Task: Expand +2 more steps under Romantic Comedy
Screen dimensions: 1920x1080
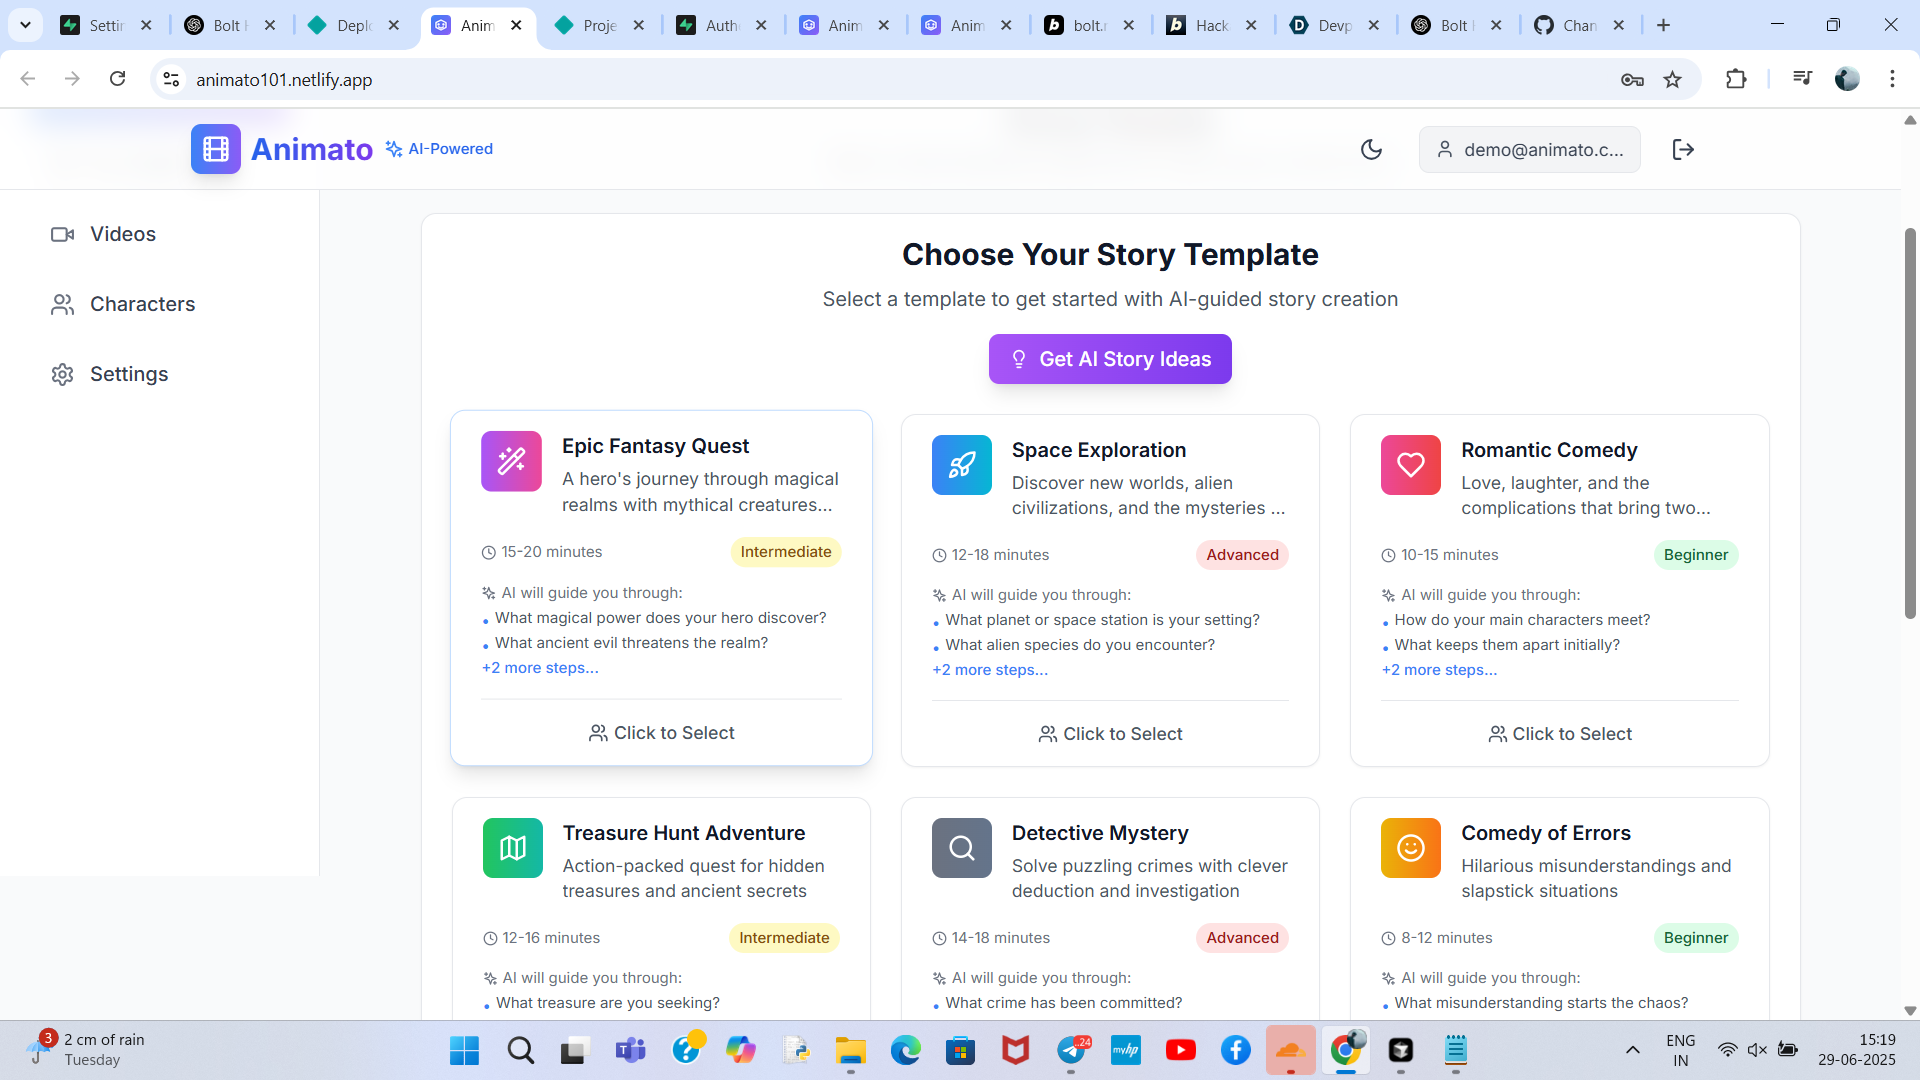Action: click(1439, 670)
